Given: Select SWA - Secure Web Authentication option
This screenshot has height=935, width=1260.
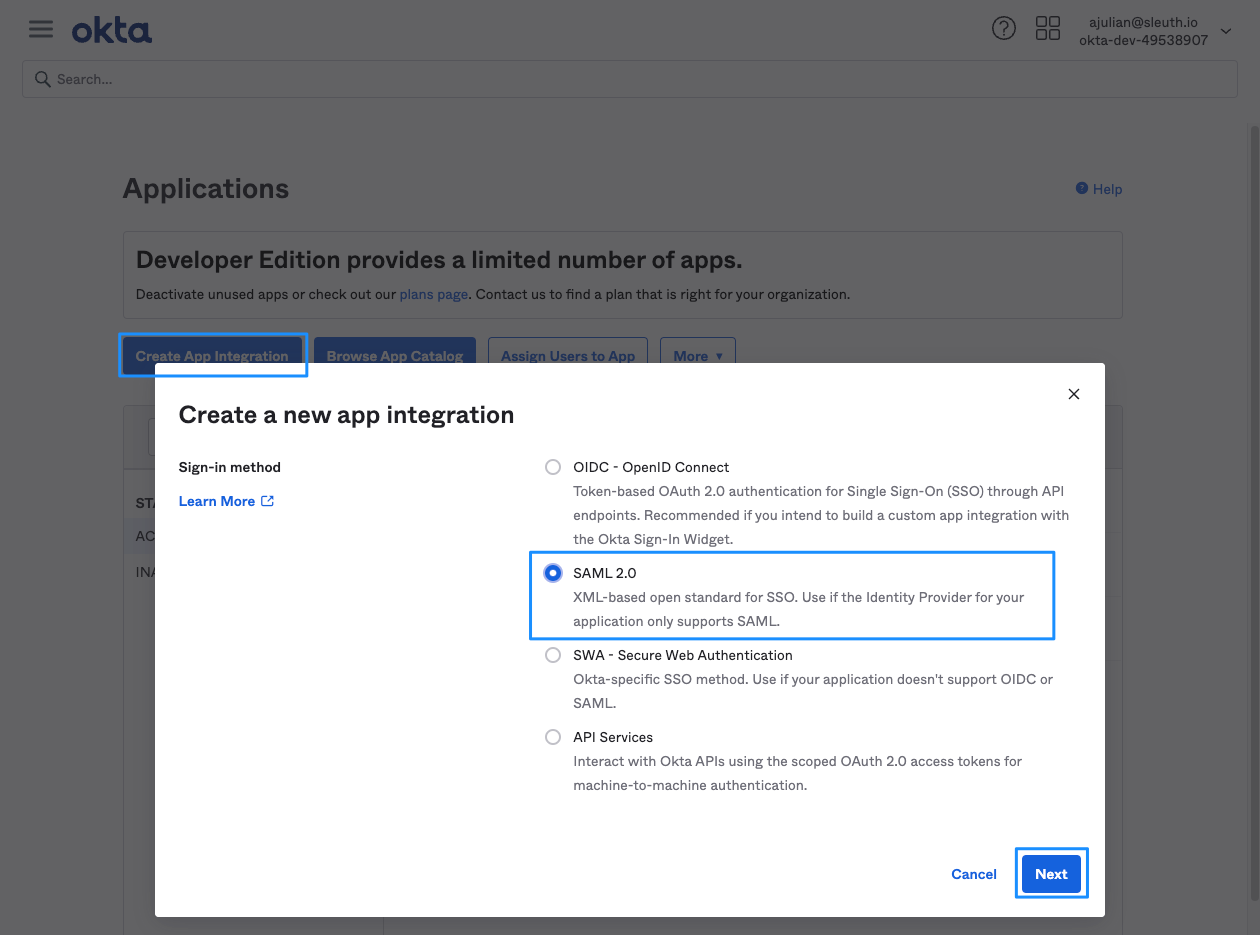Looking at the screenshot, I should [553, 655].
